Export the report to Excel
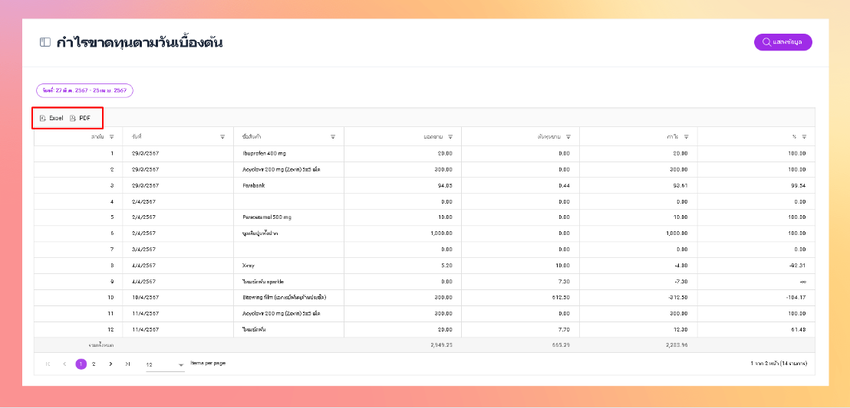850x408 pixels. click(52, 118)
